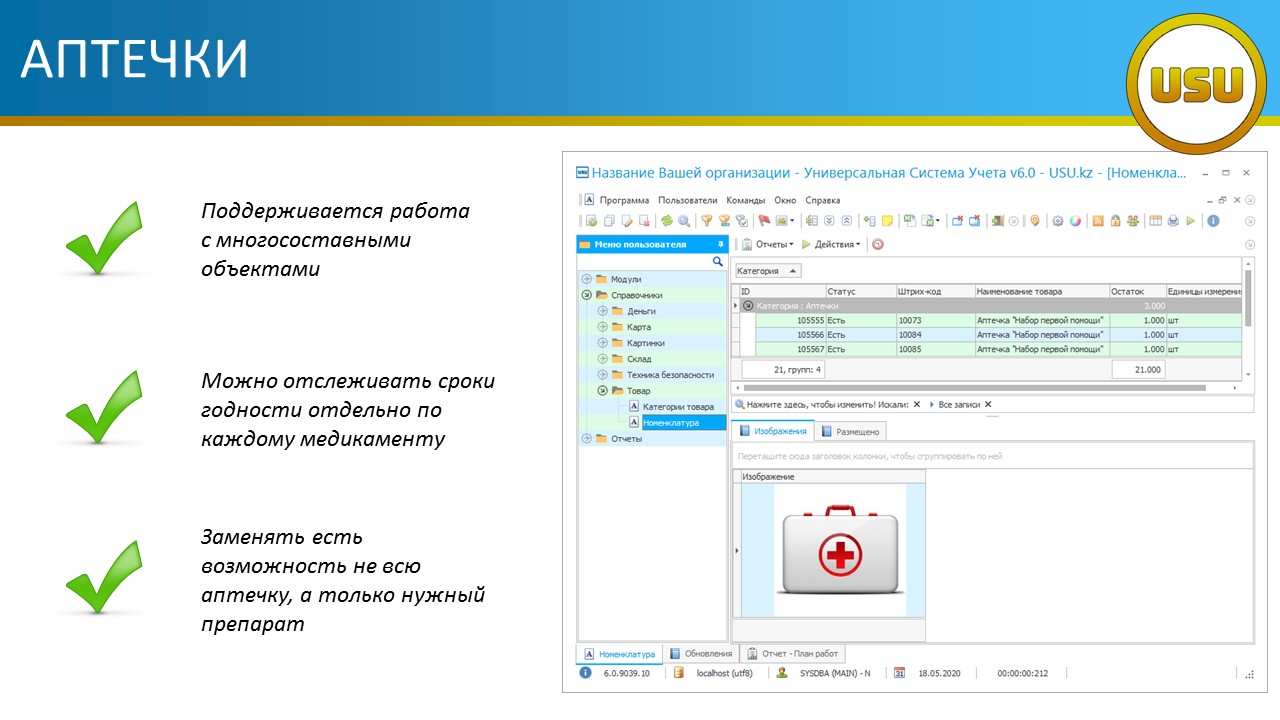Expand the Отчеты tree node
Screen dimensions: 1280x720
tap(586, 439)
